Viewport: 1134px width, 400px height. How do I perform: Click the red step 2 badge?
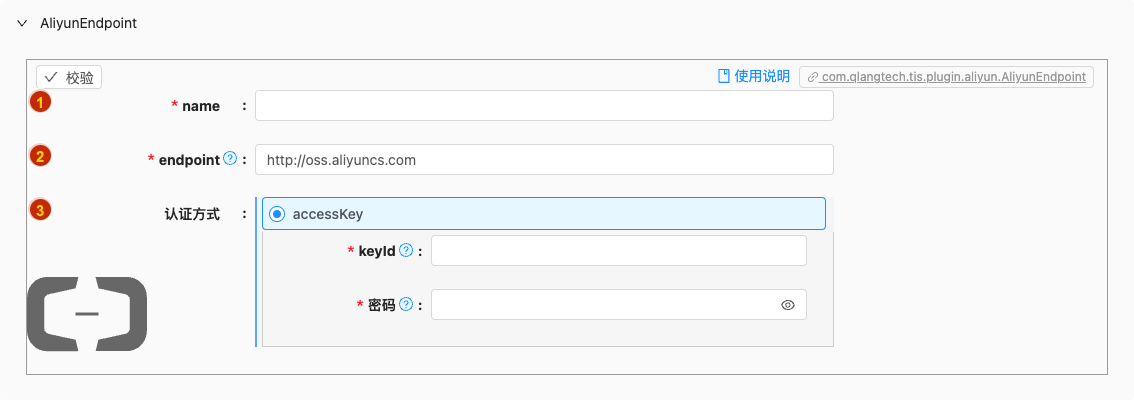point(40,156)
